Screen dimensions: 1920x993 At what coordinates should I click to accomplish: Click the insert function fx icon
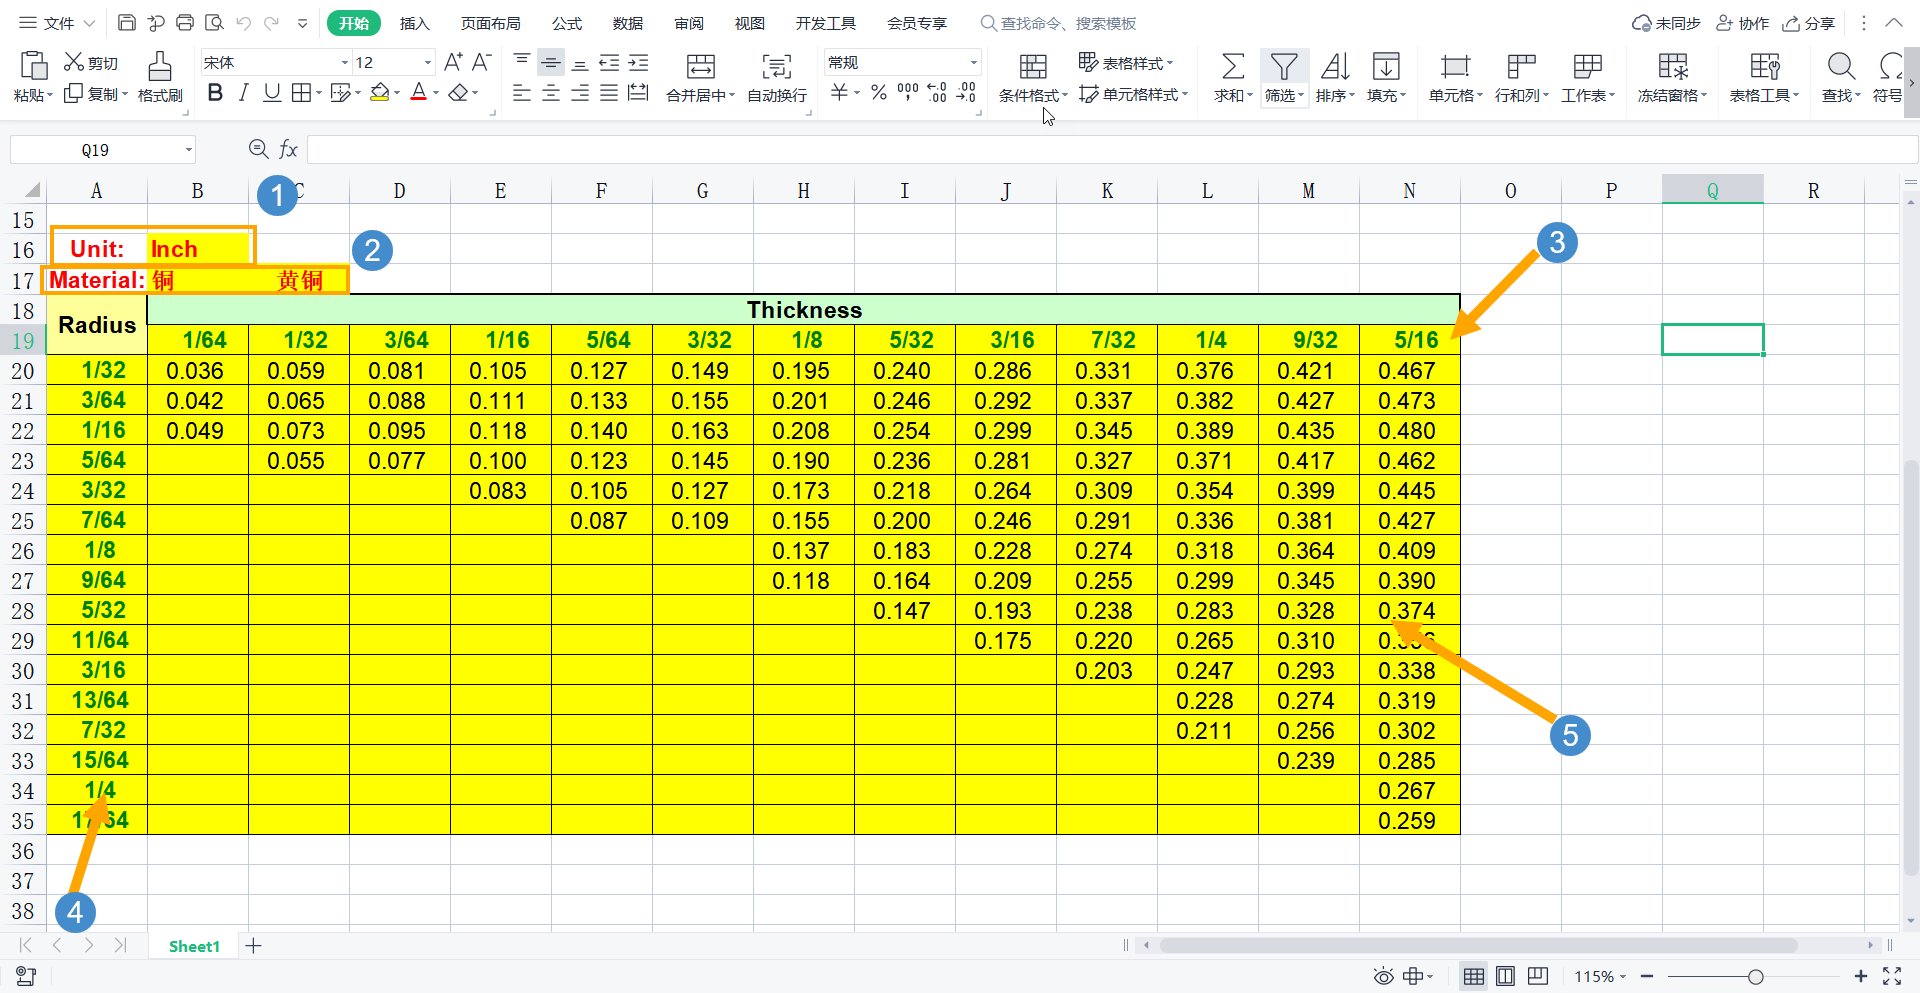point(288,150)
